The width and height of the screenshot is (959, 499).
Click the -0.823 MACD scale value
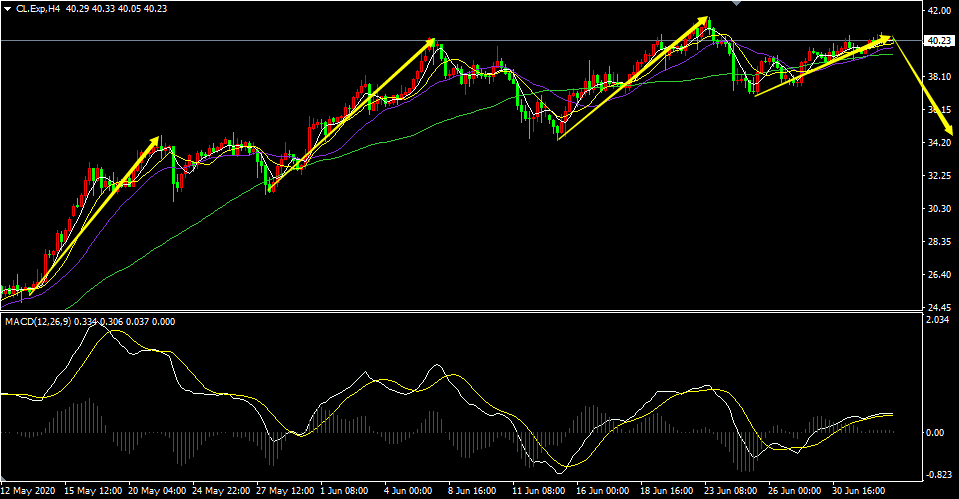point(938,475)
